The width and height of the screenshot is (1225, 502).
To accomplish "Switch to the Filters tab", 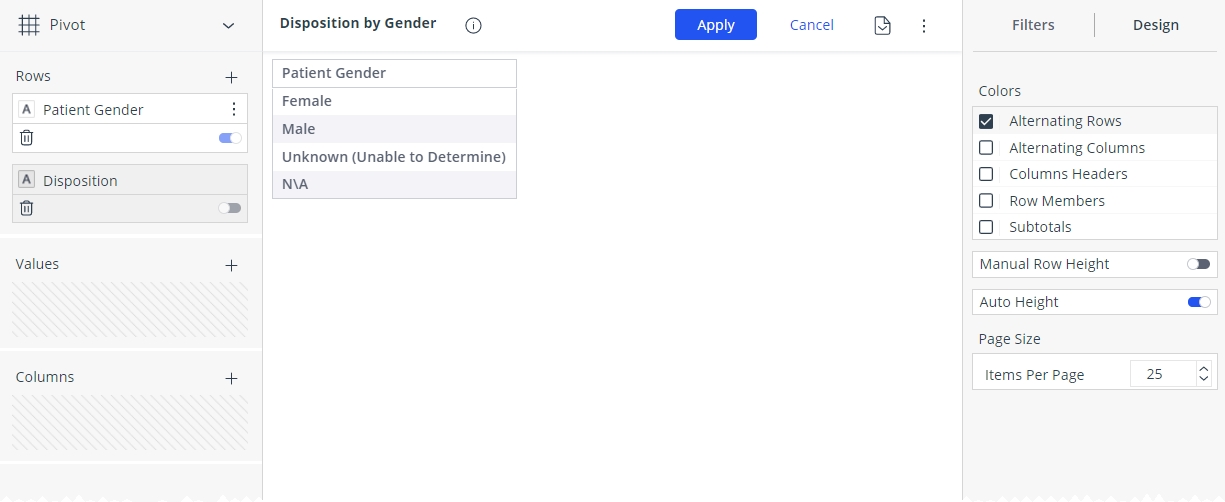I will click(1033, 25).
